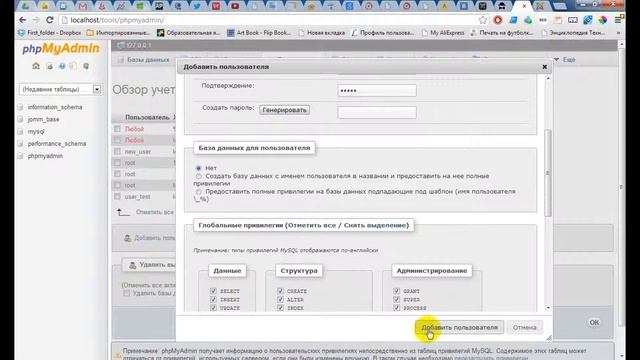Toggle the INDEX privilege checkbox
The image size is (640, 360).
pos(280,308)
